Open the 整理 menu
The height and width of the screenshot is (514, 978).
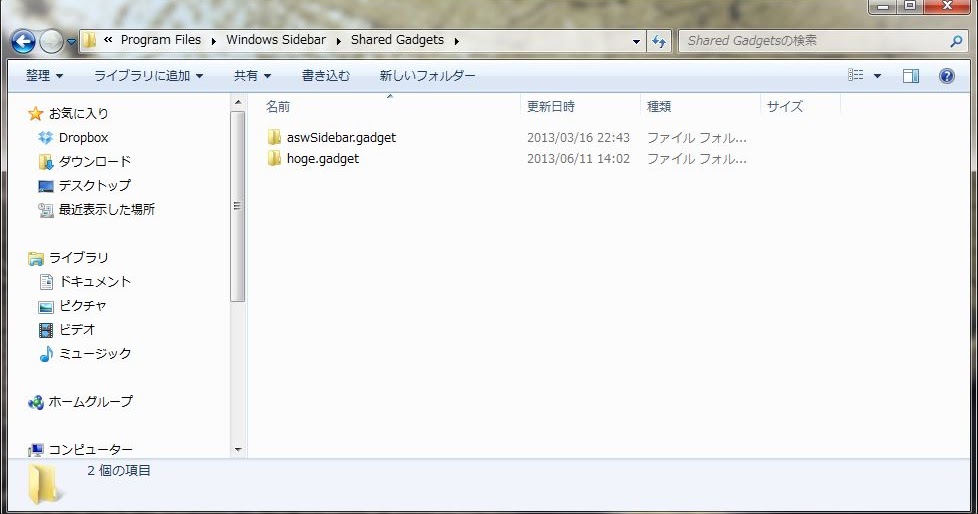click(x=44, y=76)
